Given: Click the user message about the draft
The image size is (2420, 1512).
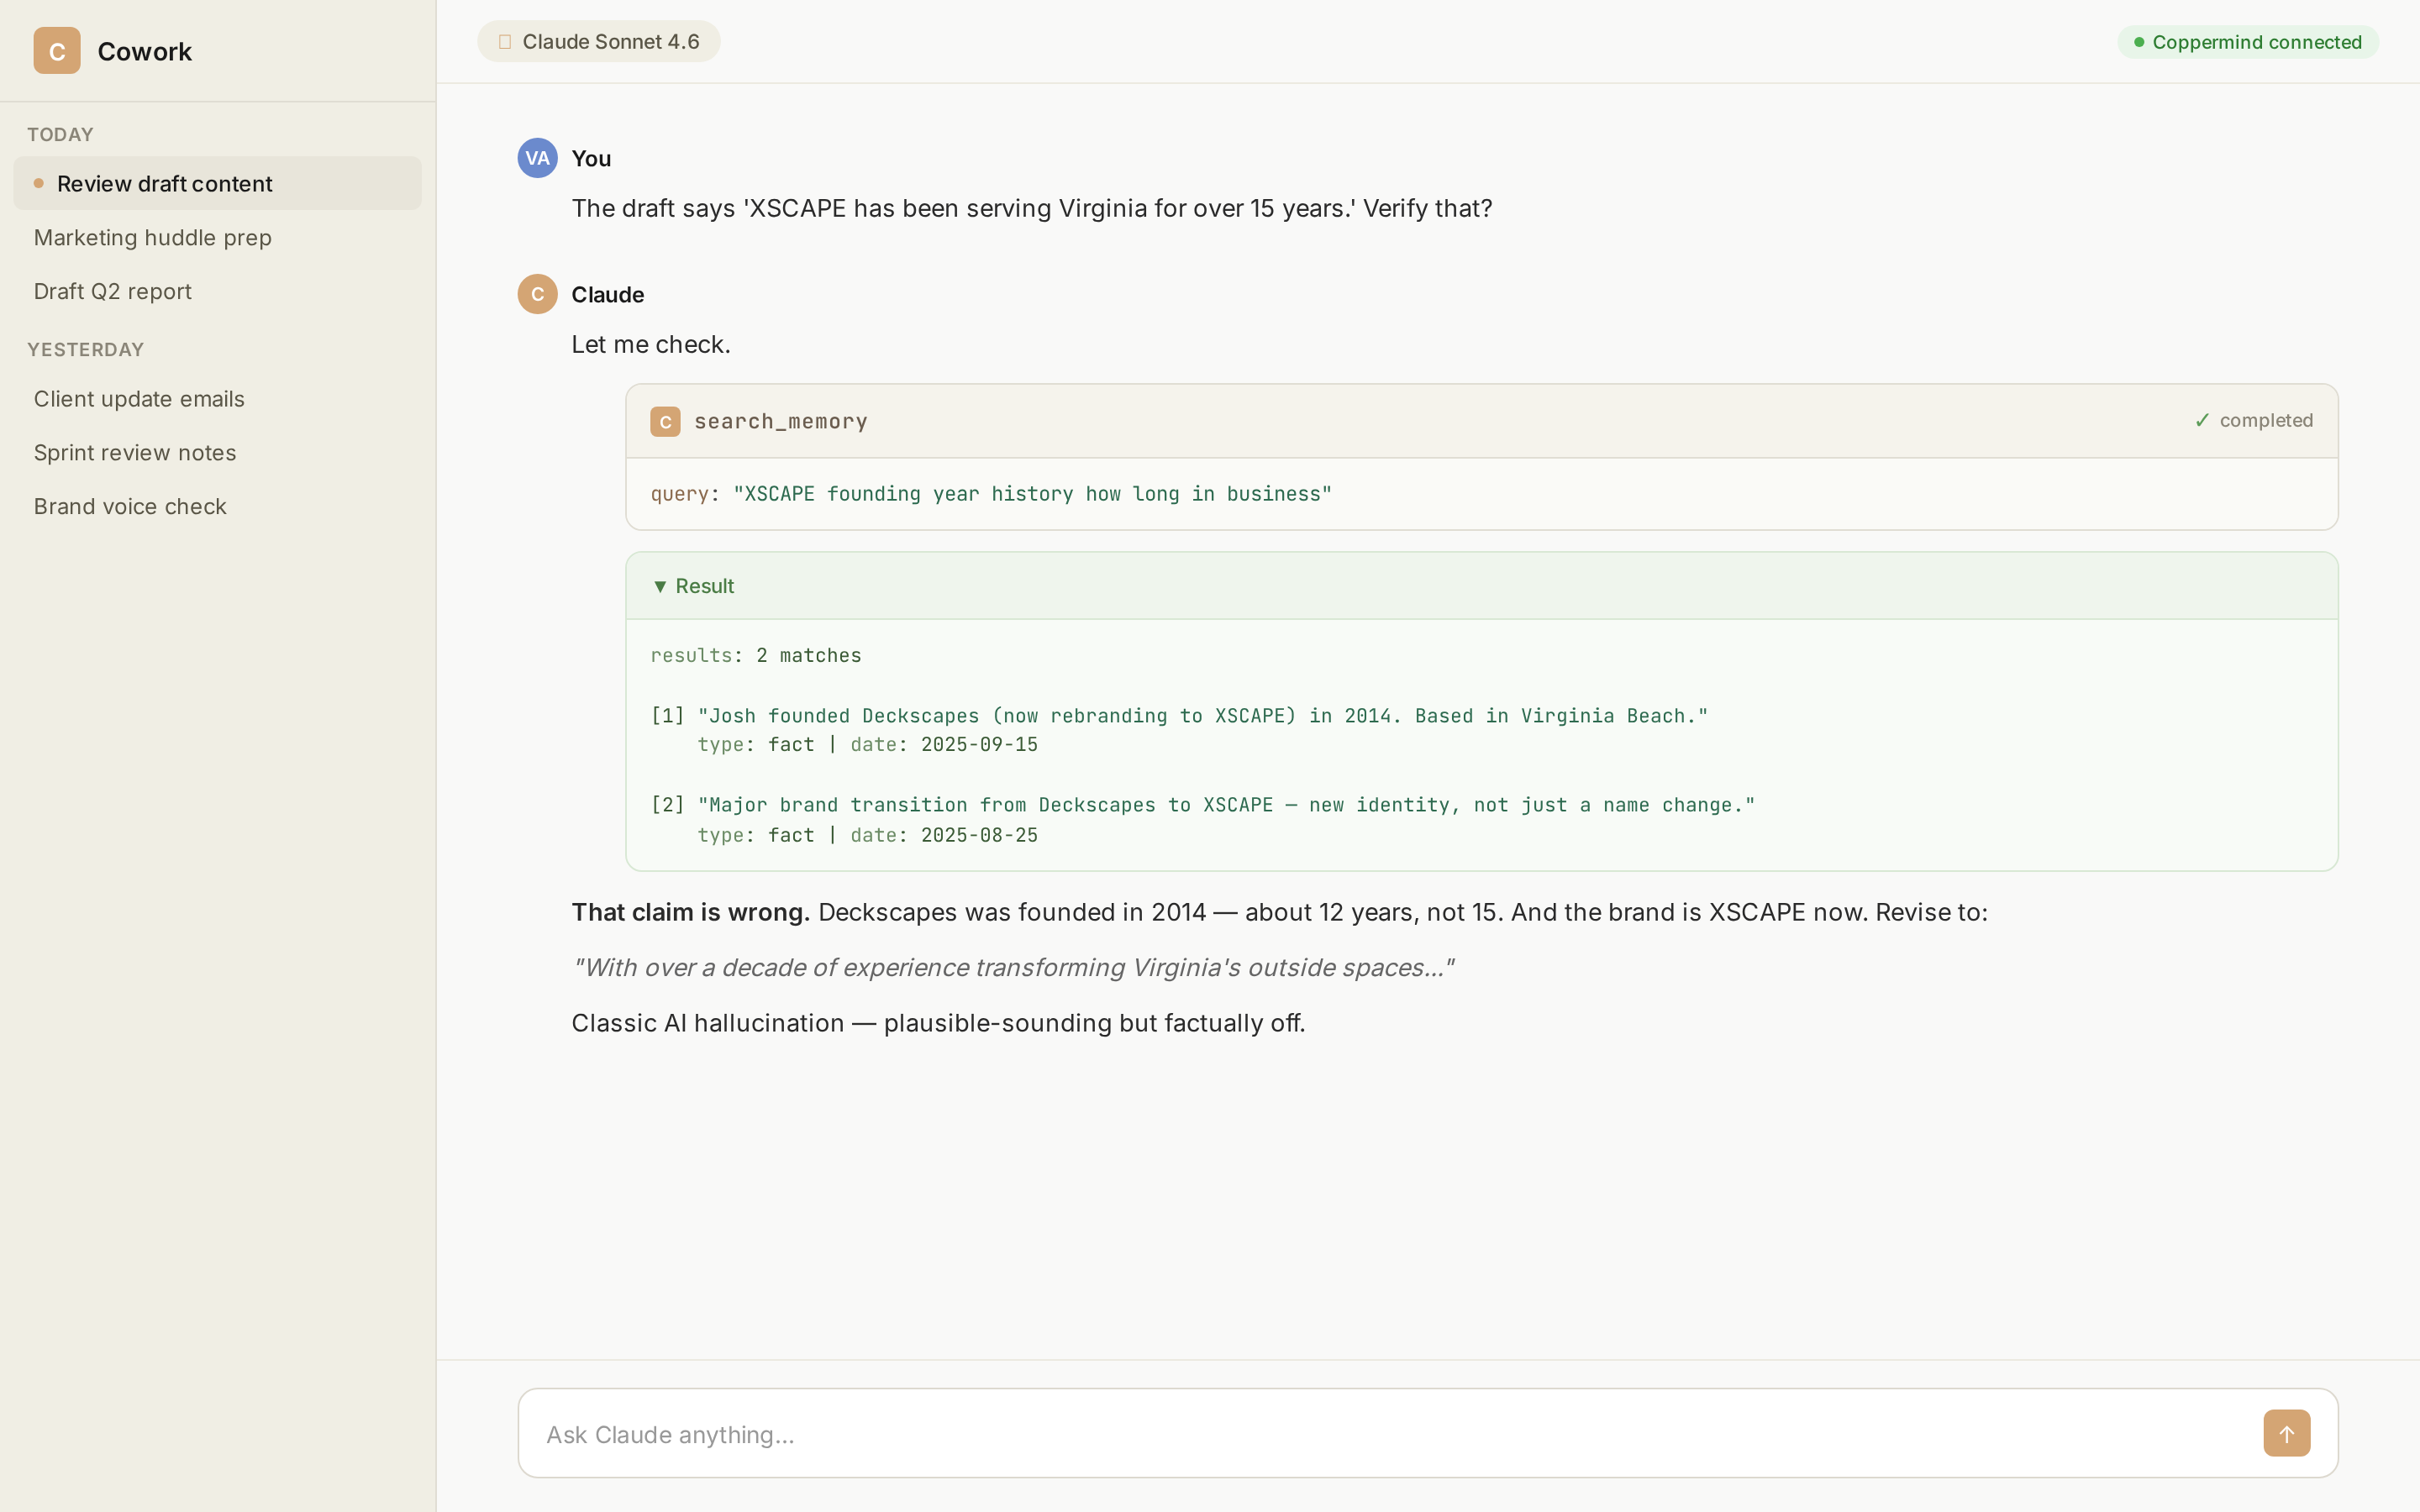Looking at the screenshot, I should [1031, 208].
